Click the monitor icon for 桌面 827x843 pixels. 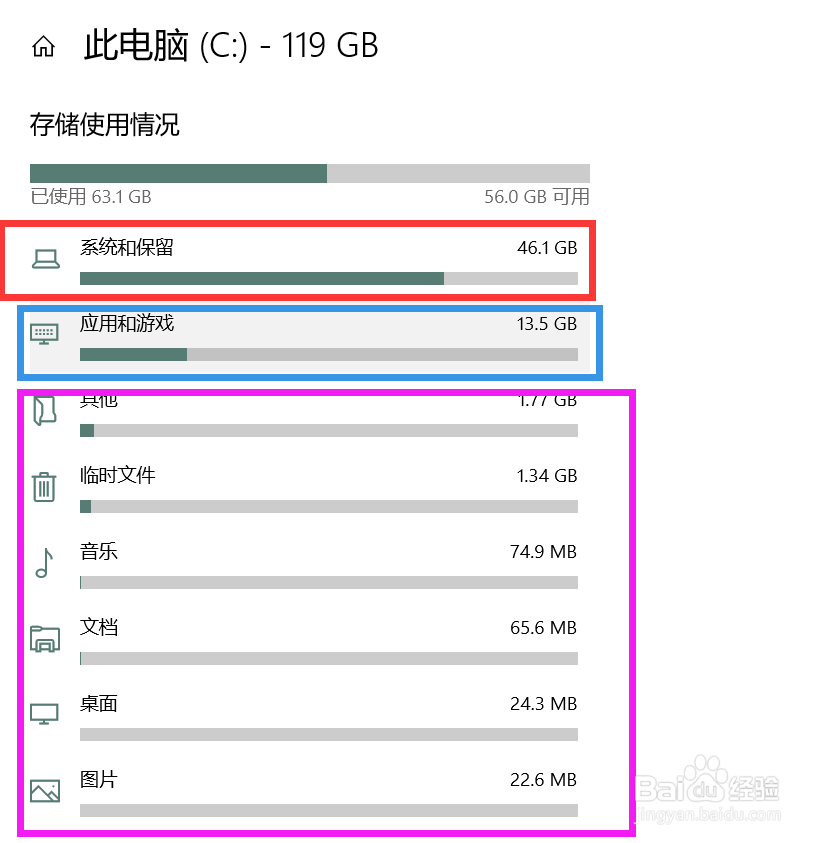45,714
